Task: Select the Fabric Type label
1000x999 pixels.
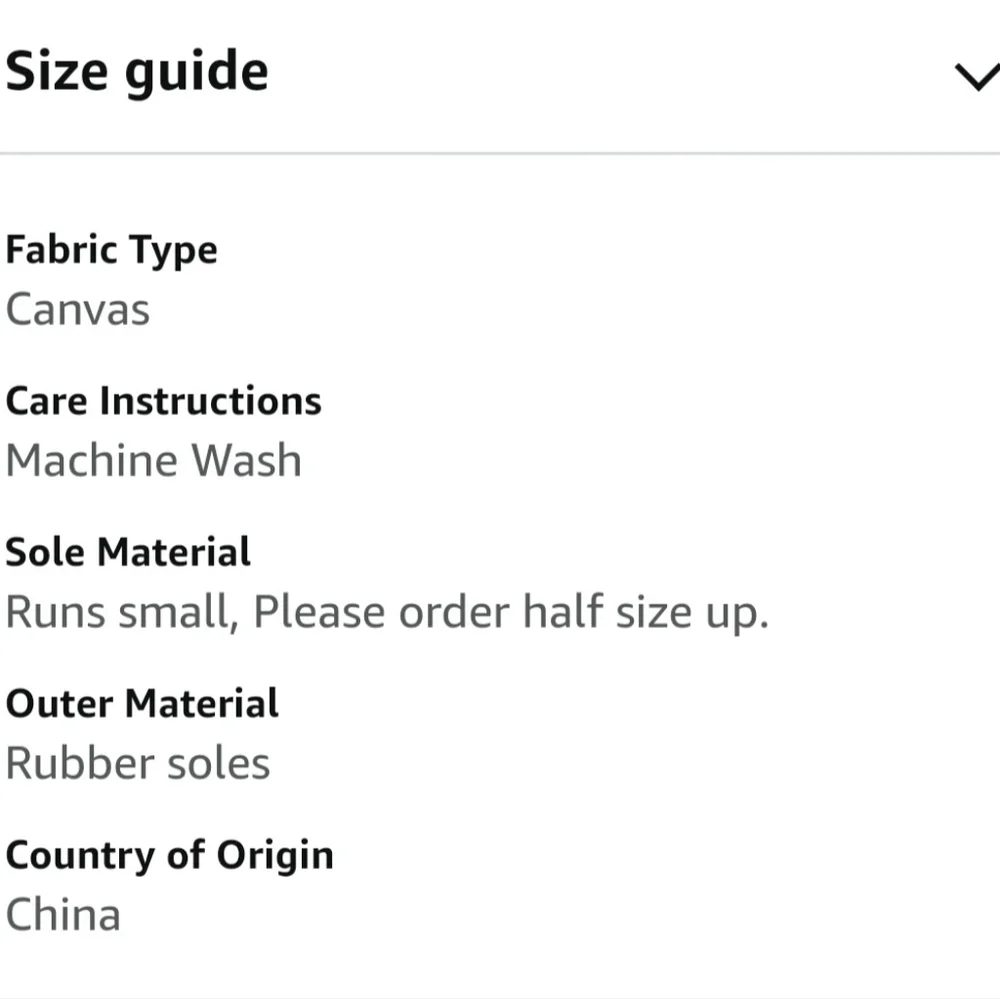Action: [111, 250]
